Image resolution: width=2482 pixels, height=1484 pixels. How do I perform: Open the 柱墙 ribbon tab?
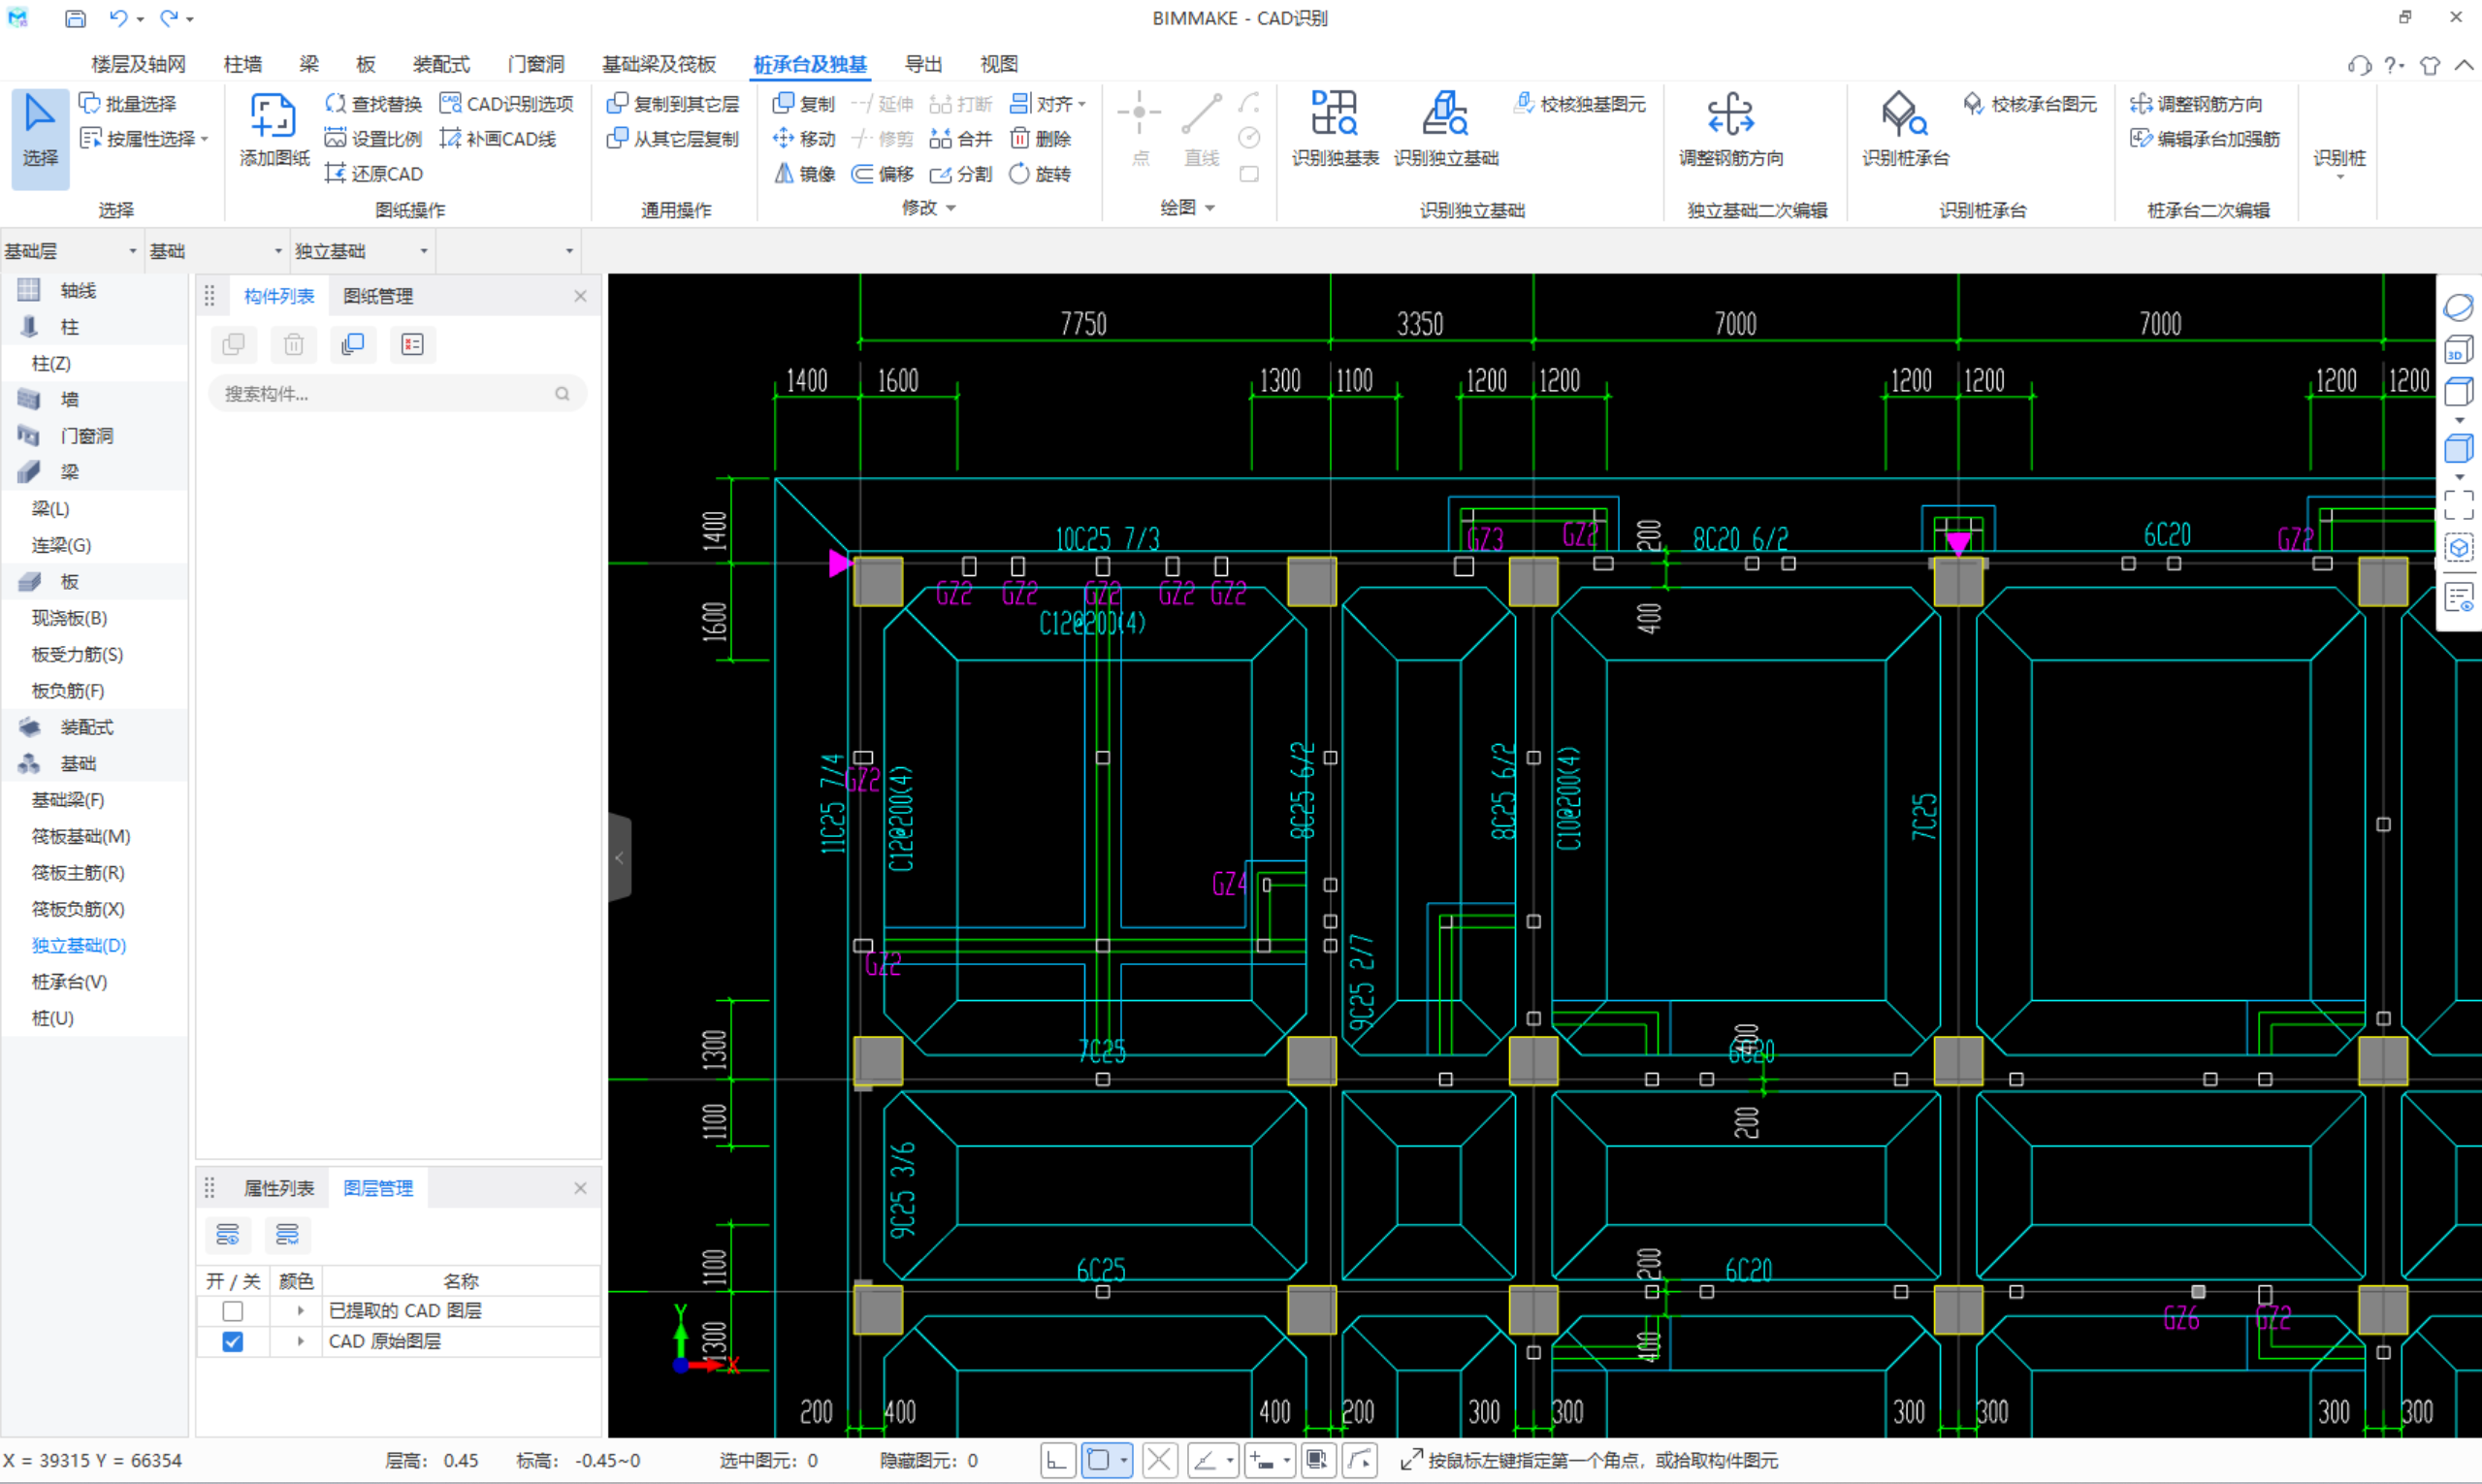(242, 65)
